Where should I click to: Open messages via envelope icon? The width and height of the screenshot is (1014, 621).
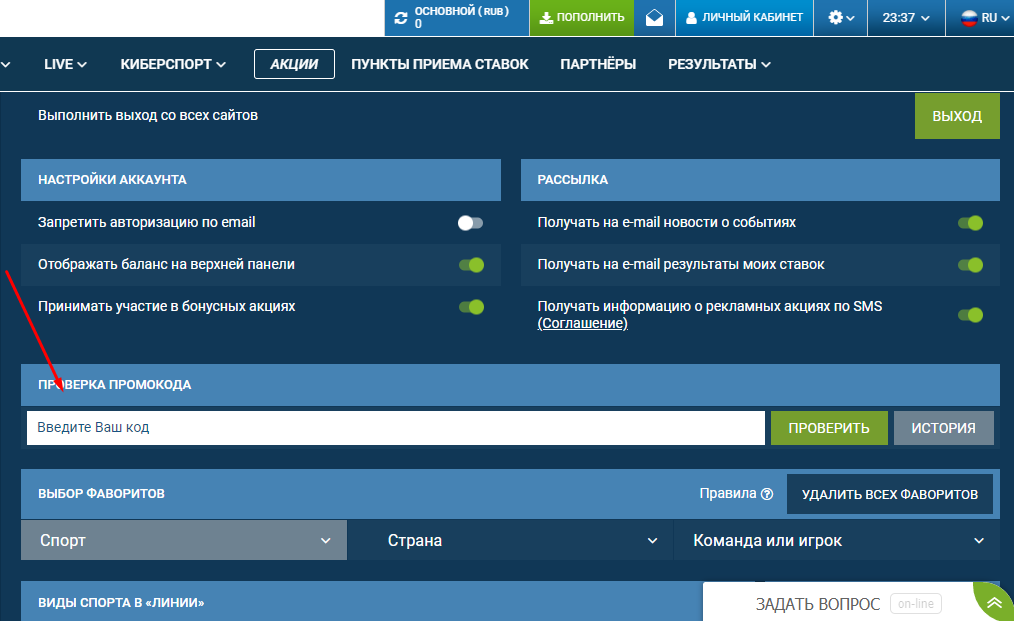point(654,18)
